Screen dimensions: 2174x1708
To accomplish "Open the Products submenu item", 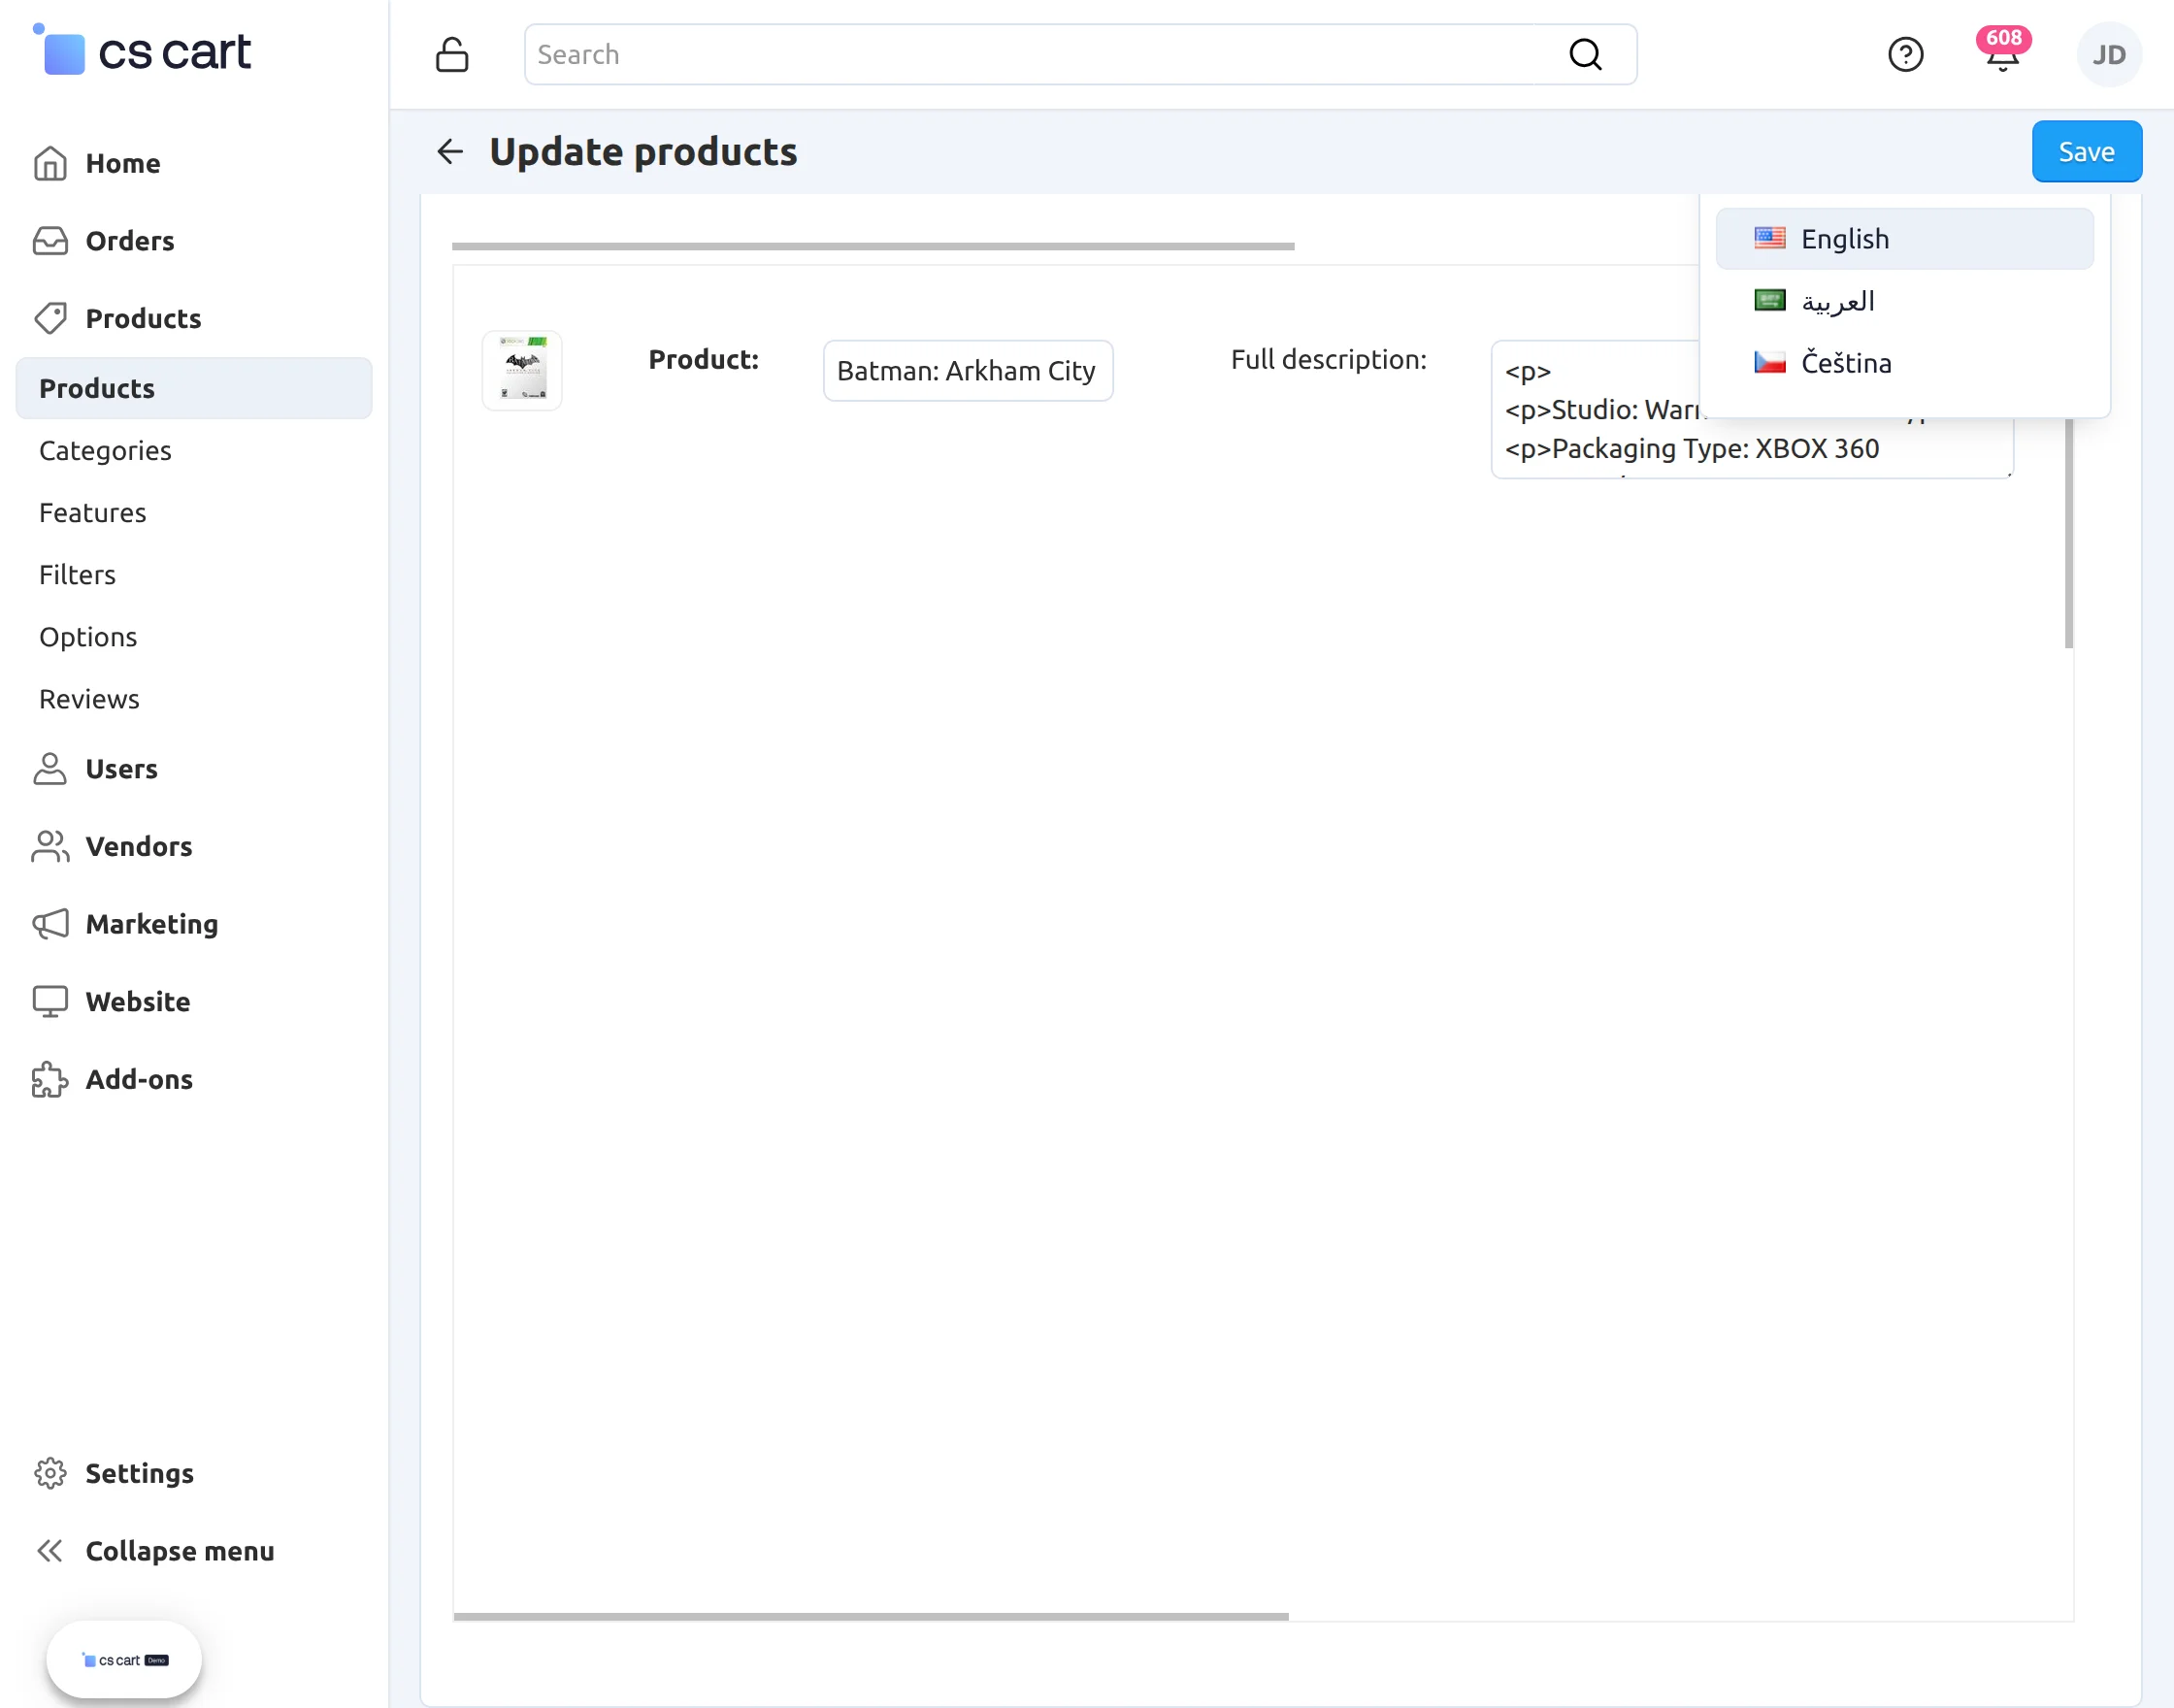I will [194, 388].
